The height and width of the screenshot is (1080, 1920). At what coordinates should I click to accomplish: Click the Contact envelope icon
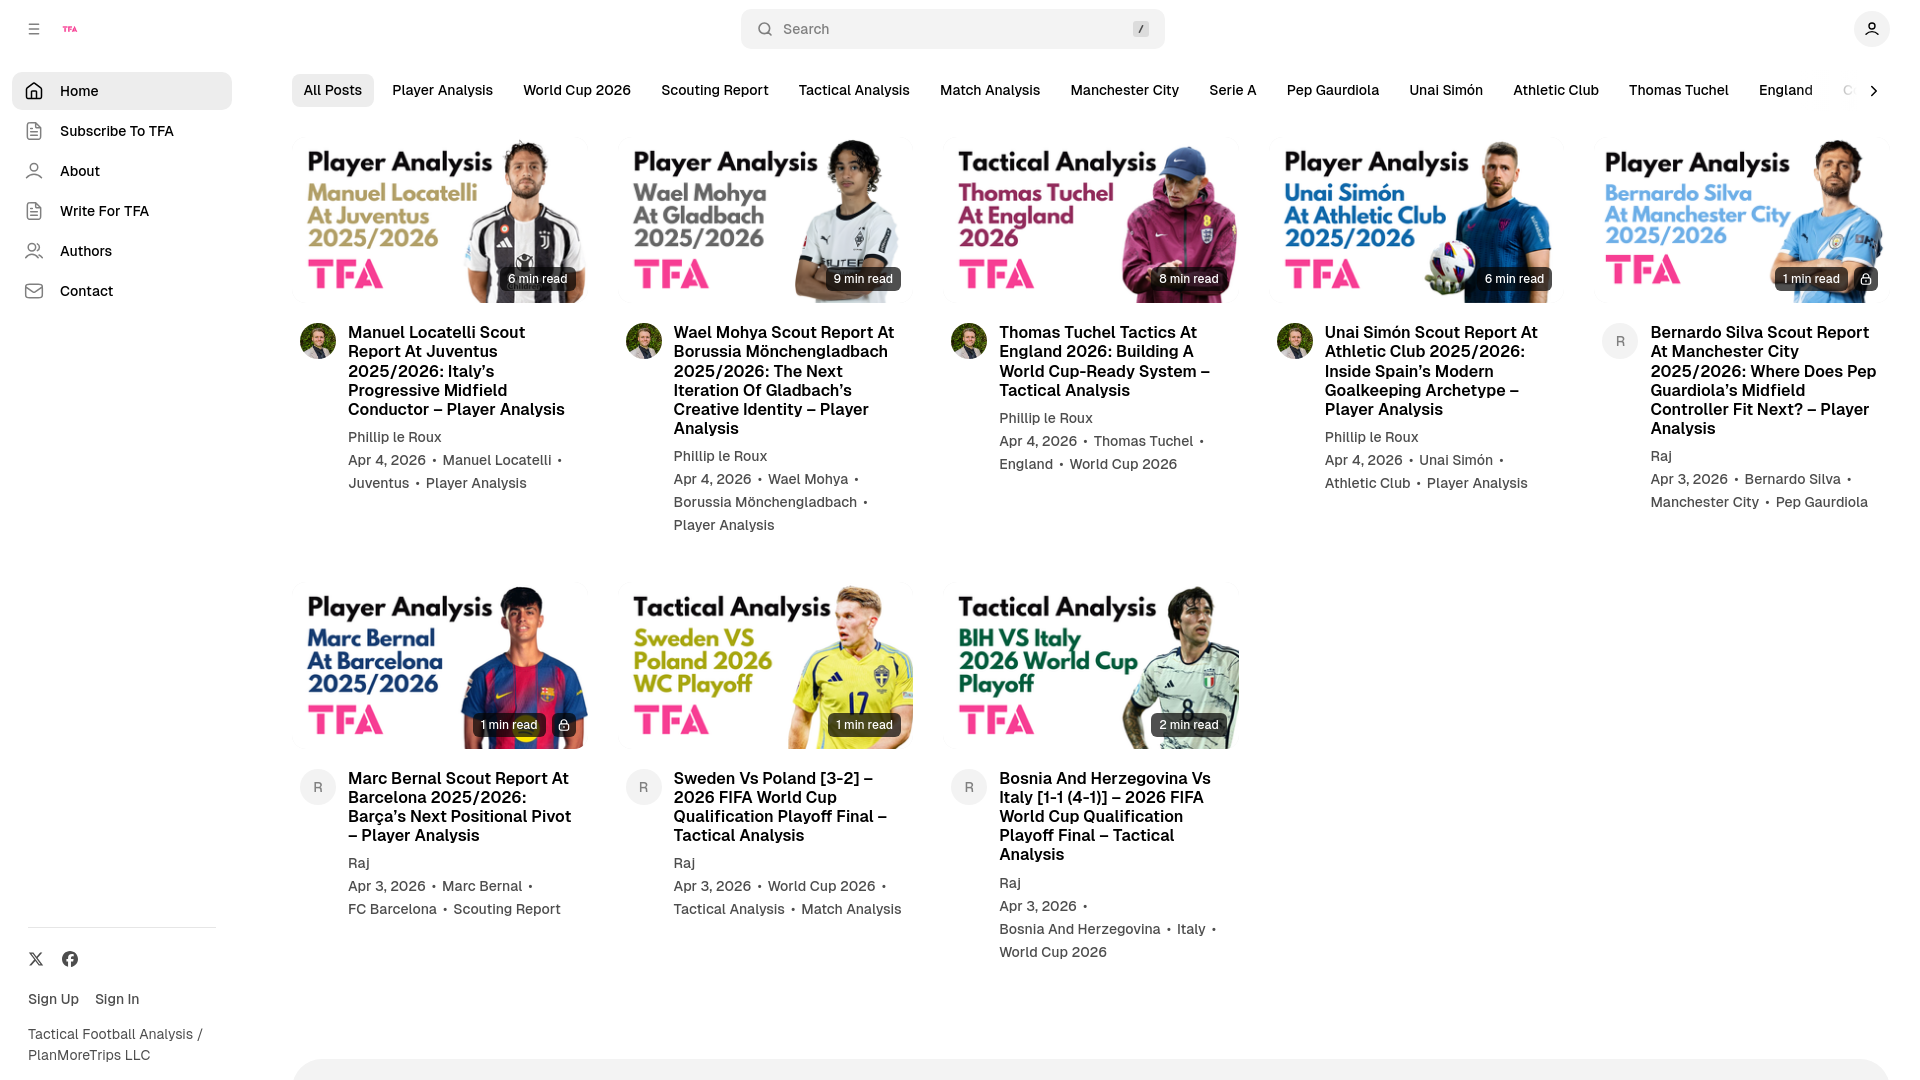point(34,291)
